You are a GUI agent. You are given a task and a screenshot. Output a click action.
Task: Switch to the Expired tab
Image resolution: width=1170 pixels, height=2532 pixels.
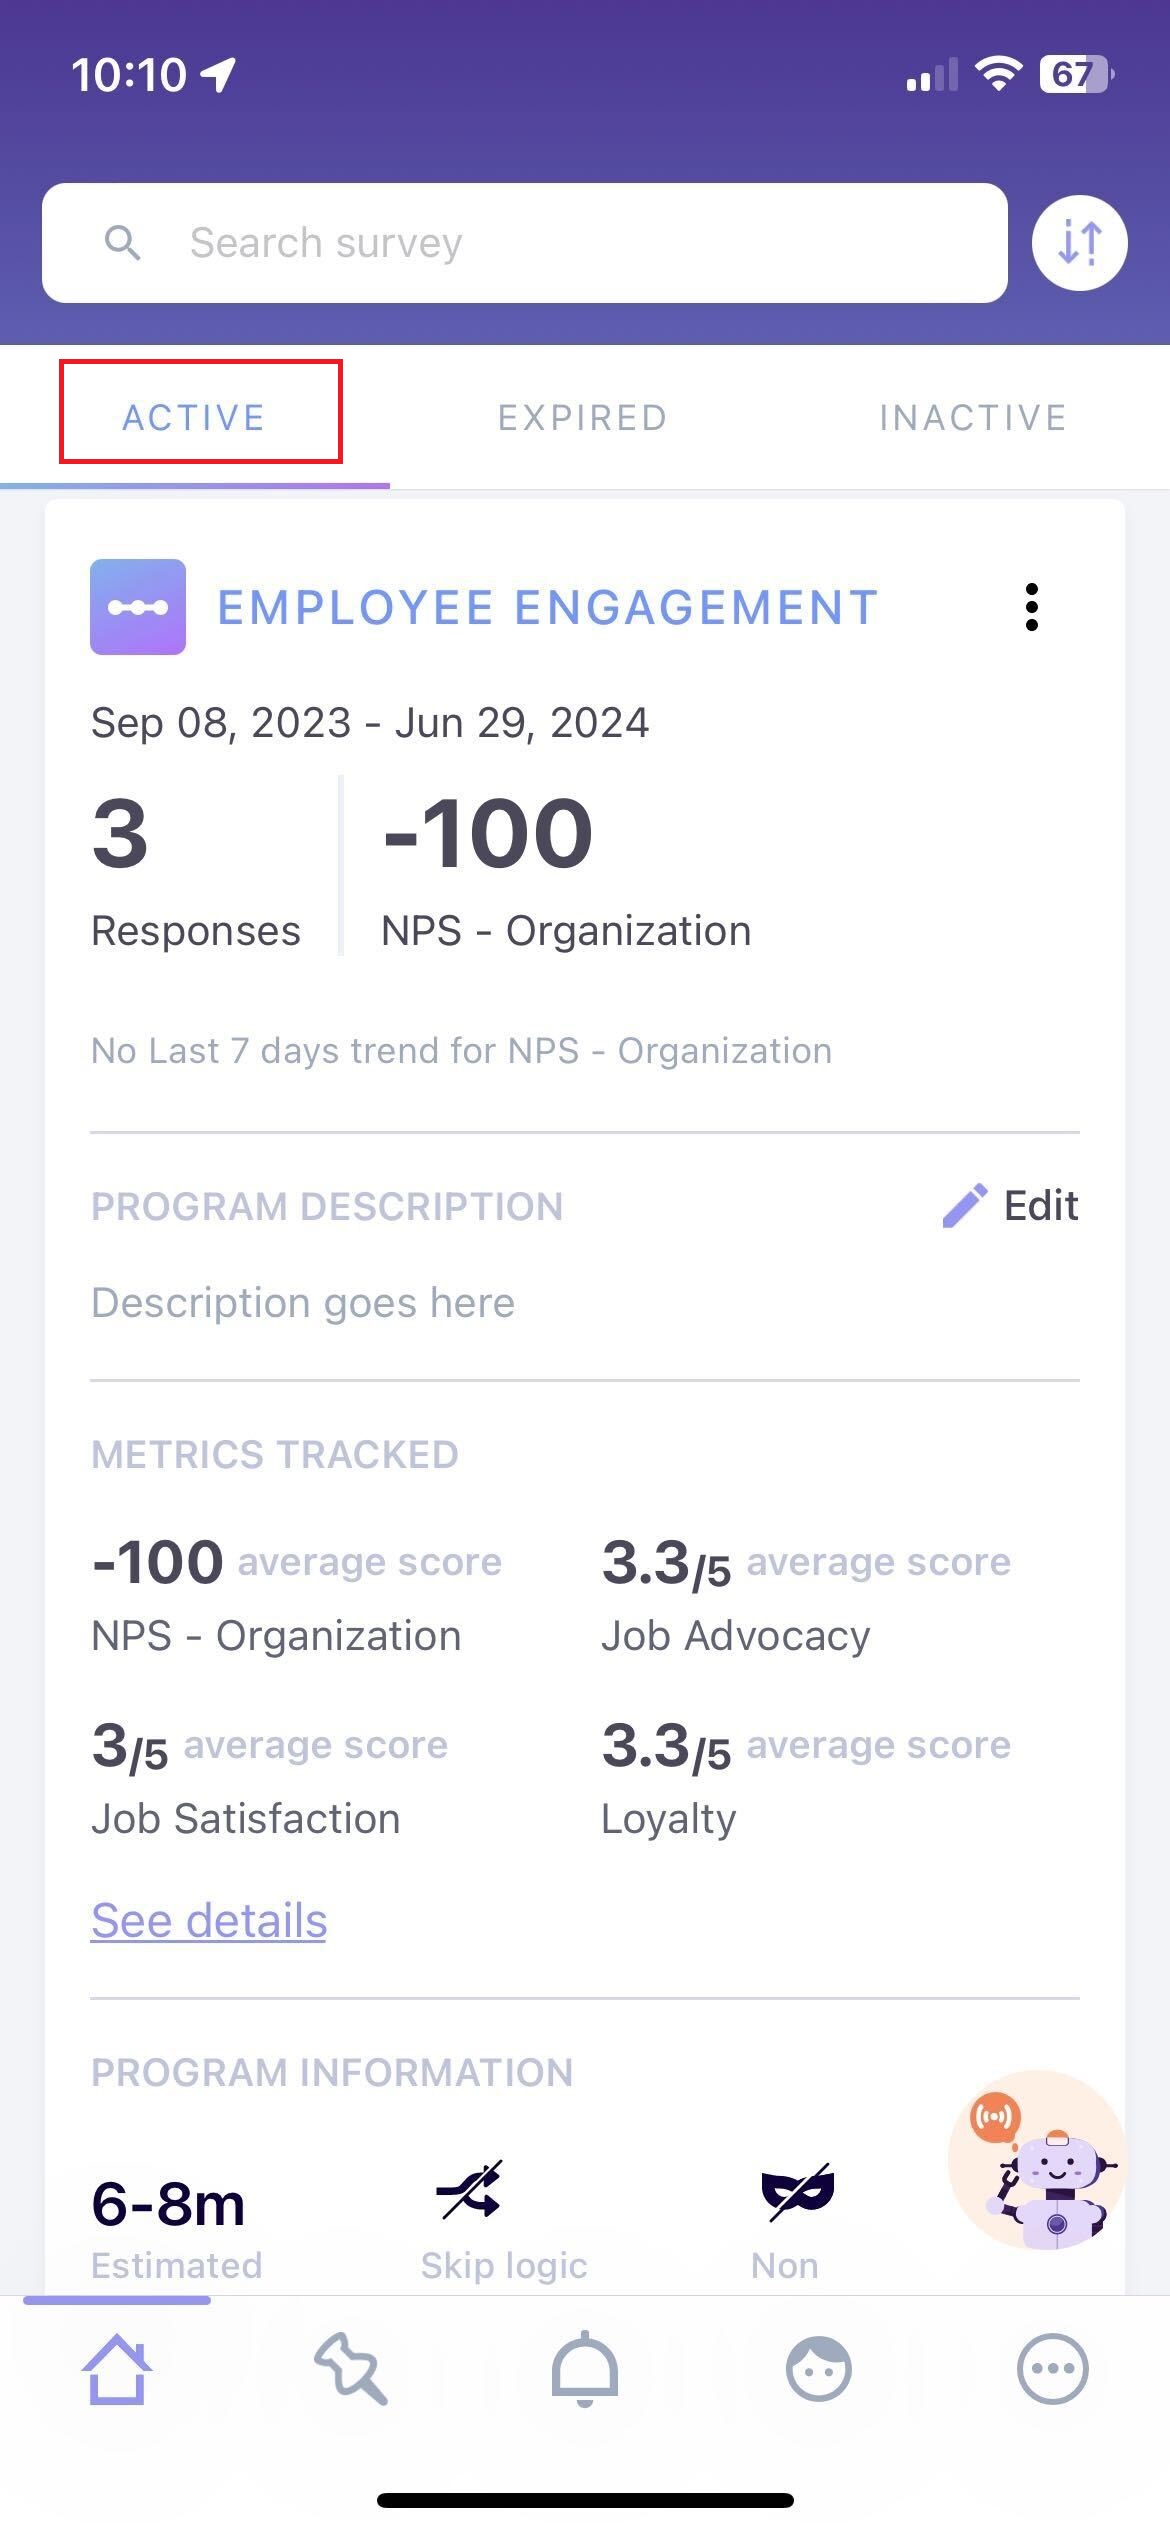tap(583, 417)
